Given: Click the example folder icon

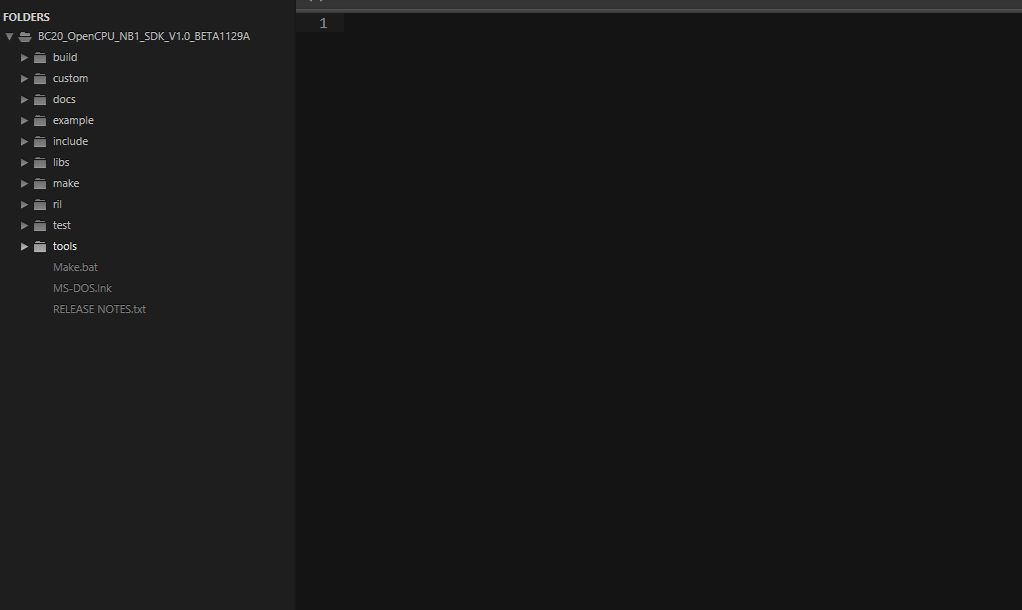Looking at the screenshot, I should point(40,121).
